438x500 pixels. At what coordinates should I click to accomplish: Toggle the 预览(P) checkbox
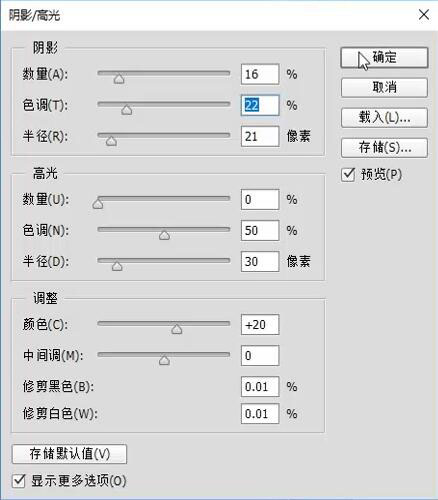tap(348, 175)
